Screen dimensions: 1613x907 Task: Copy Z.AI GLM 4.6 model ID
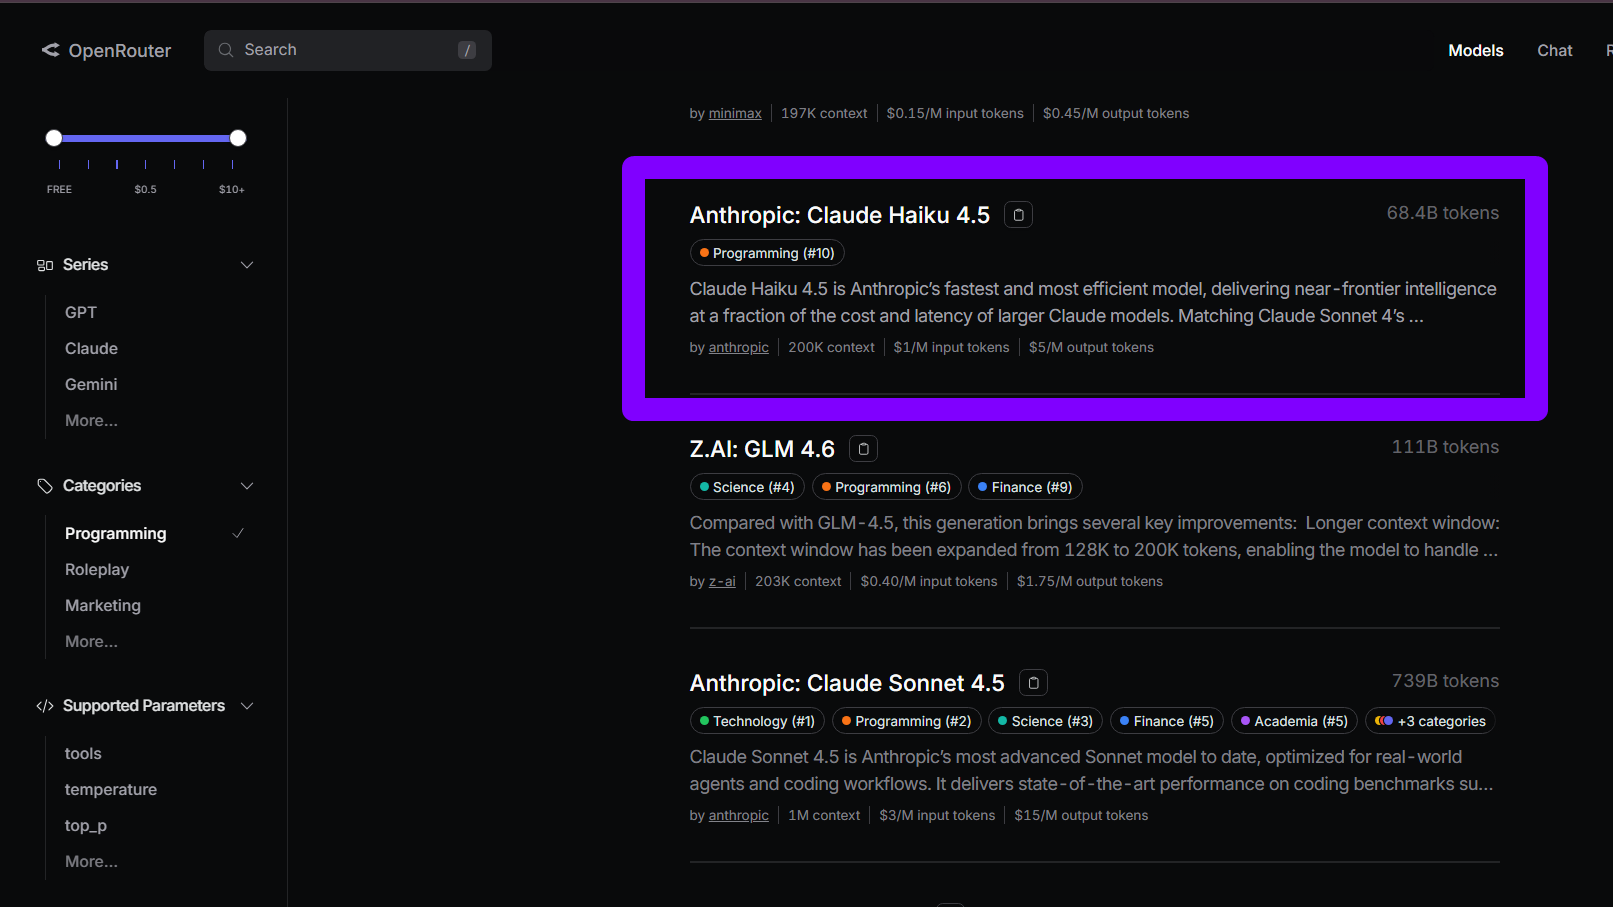[863, 449]
